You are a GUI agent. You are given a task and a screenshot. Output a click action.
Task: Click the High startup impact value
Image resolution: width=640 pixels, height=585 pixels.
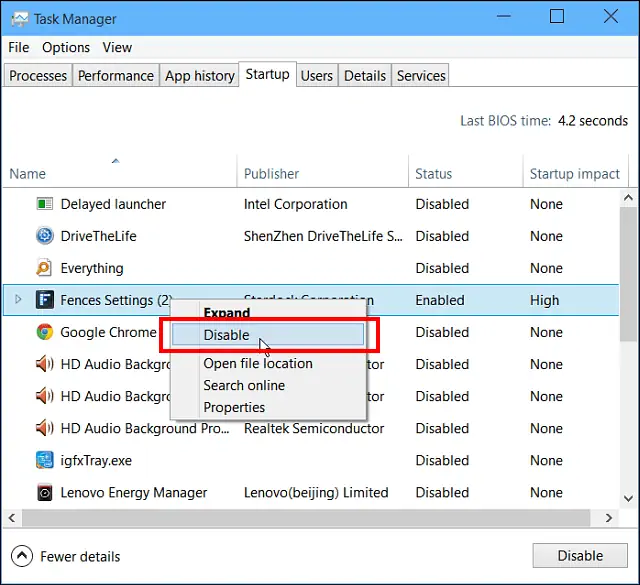[544, 300]
